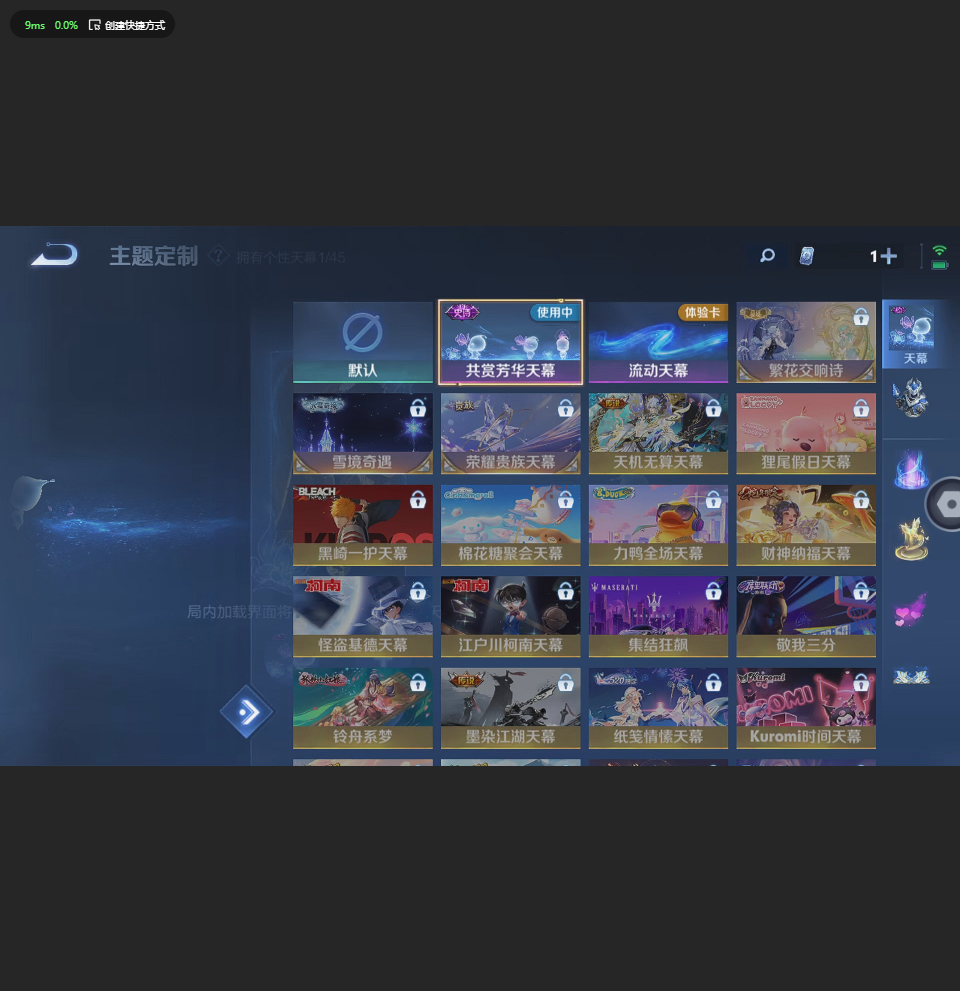Select the hero armor category icon in sidebar
This screenshot has width=960, height=991.
point(911,398)
